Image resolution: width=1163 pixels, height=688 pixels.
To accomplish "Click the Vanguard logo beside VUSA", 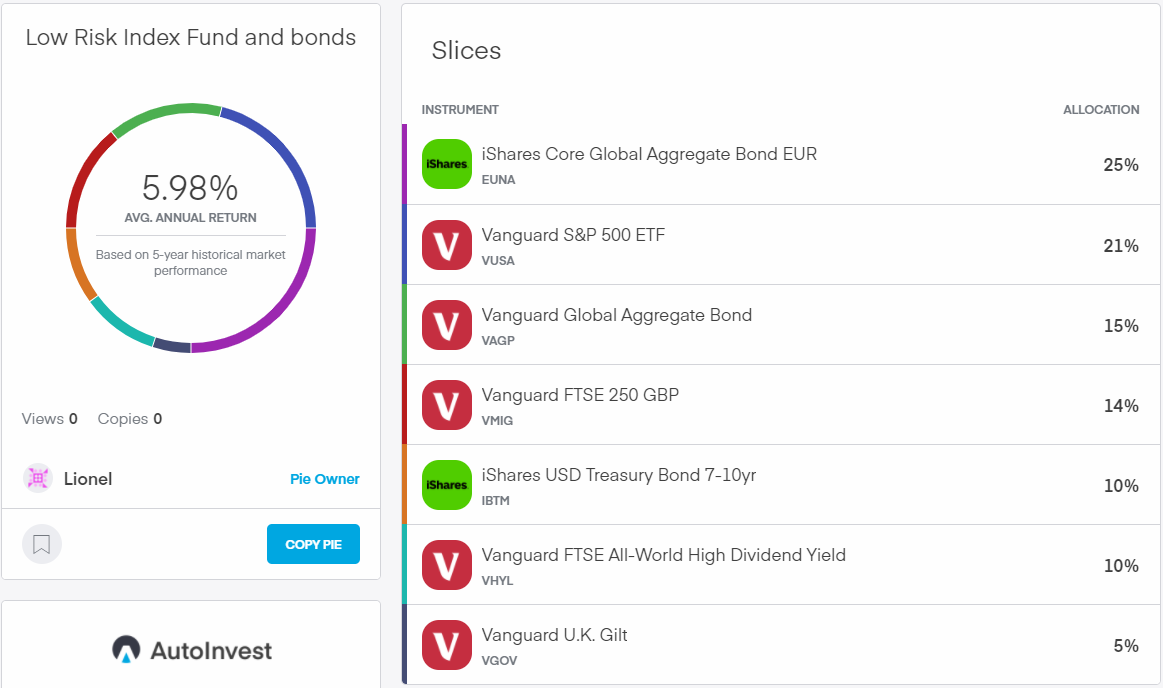I will 446,245.
